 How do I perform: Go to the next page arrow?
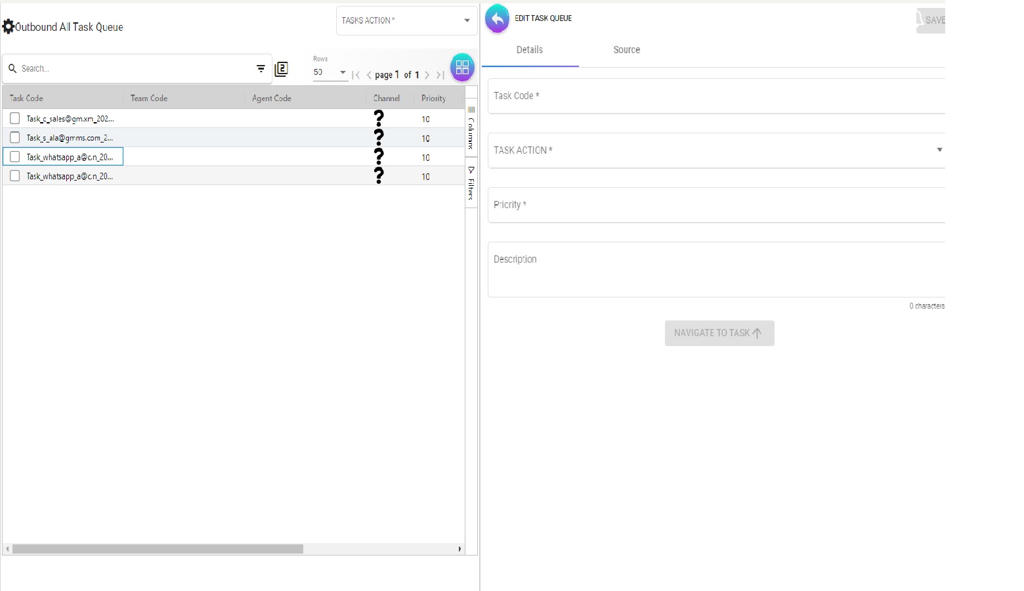pos(427,75)
